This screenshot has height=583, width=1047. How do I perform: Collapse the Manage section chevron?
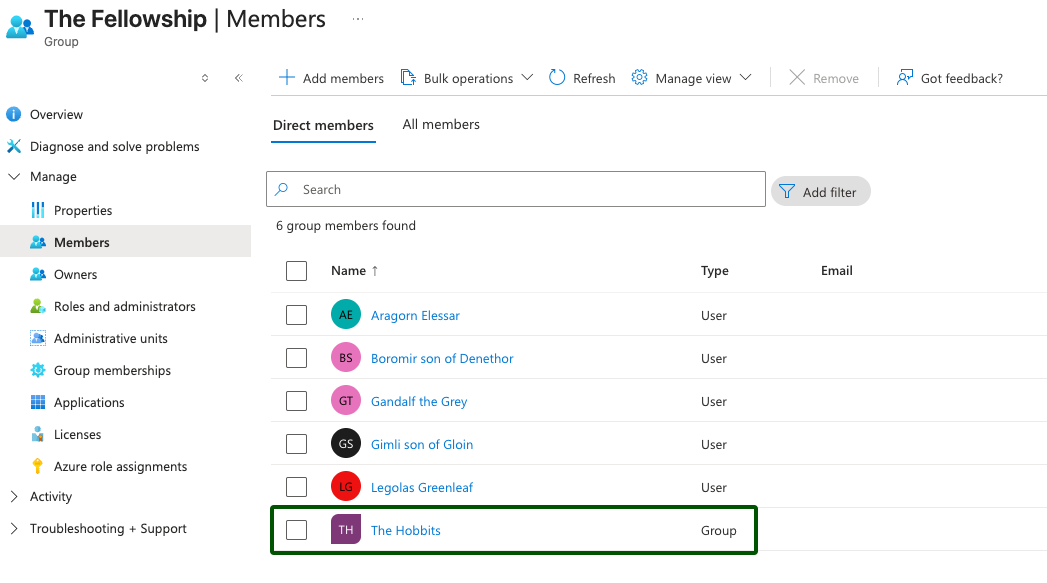point(14,176)
